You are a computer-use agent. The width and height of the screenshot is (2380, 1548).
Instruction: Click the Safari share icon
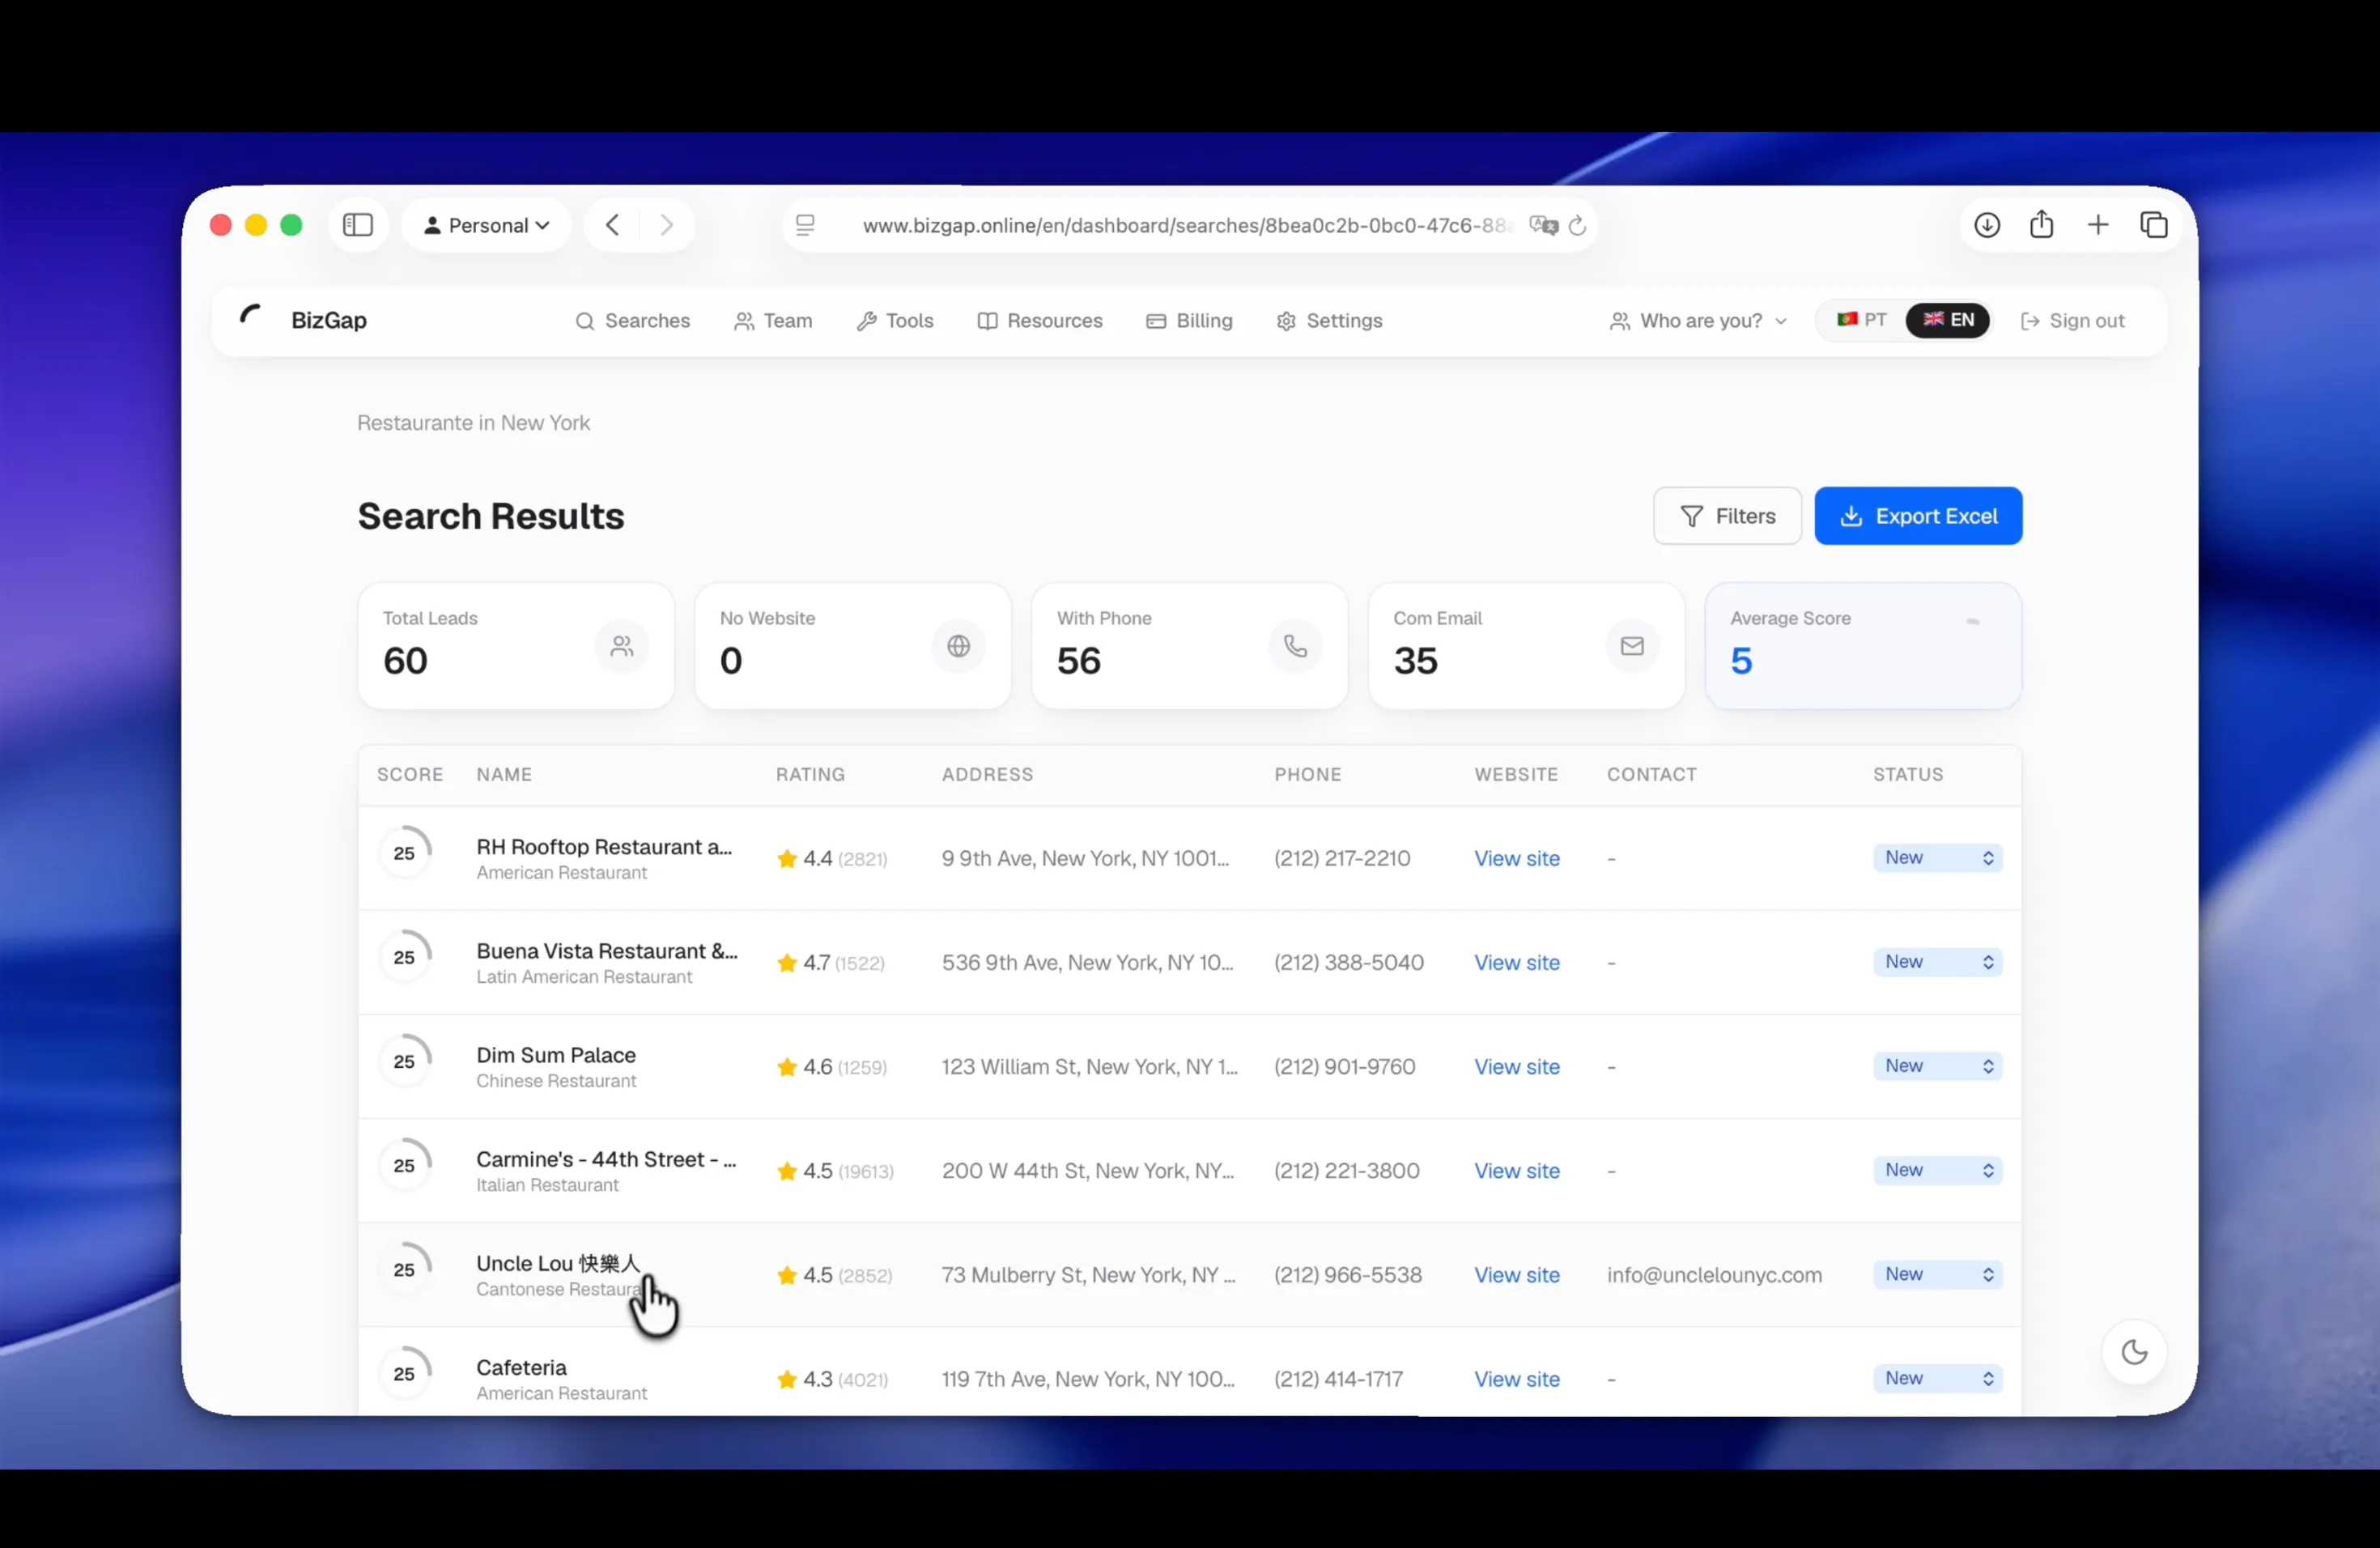click(2042, 224)
